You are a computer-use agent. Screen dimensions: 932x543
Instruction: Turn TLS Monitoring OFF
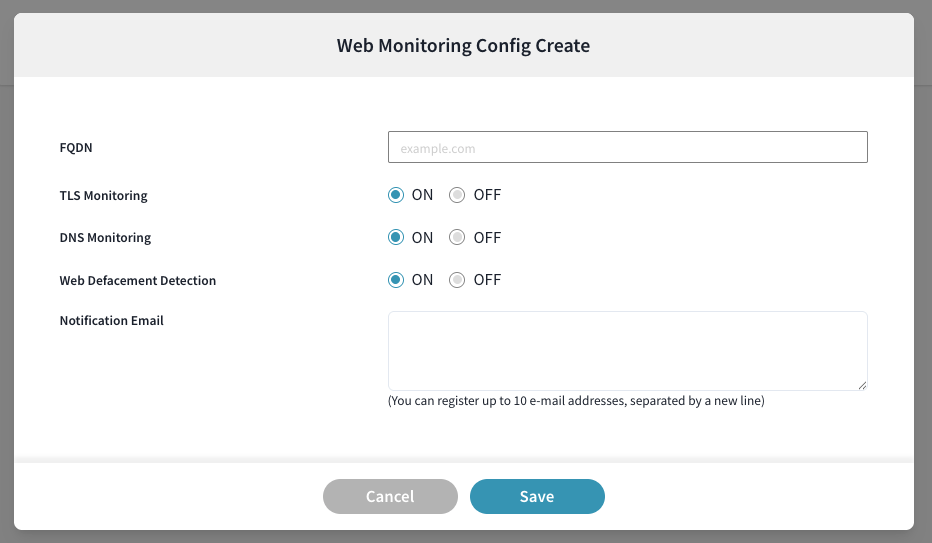458,195
